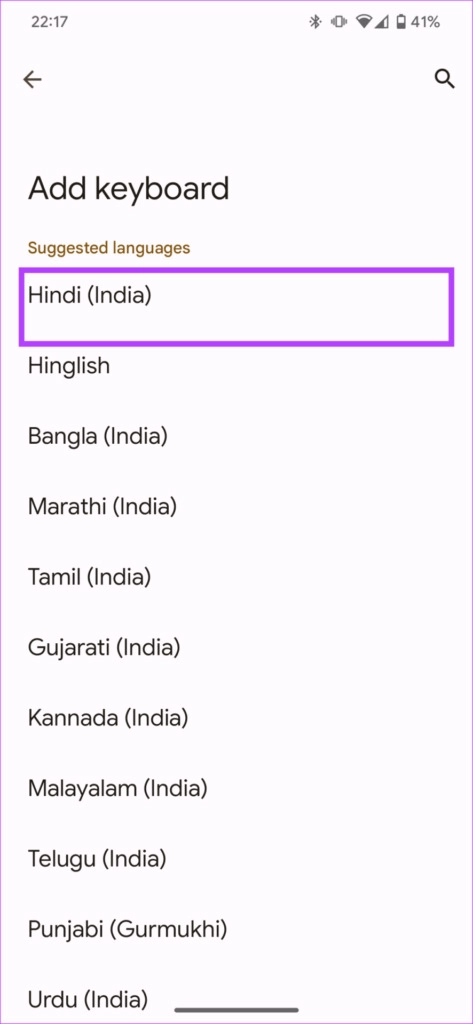Select the Hinglish keyboard

point(236,366)
